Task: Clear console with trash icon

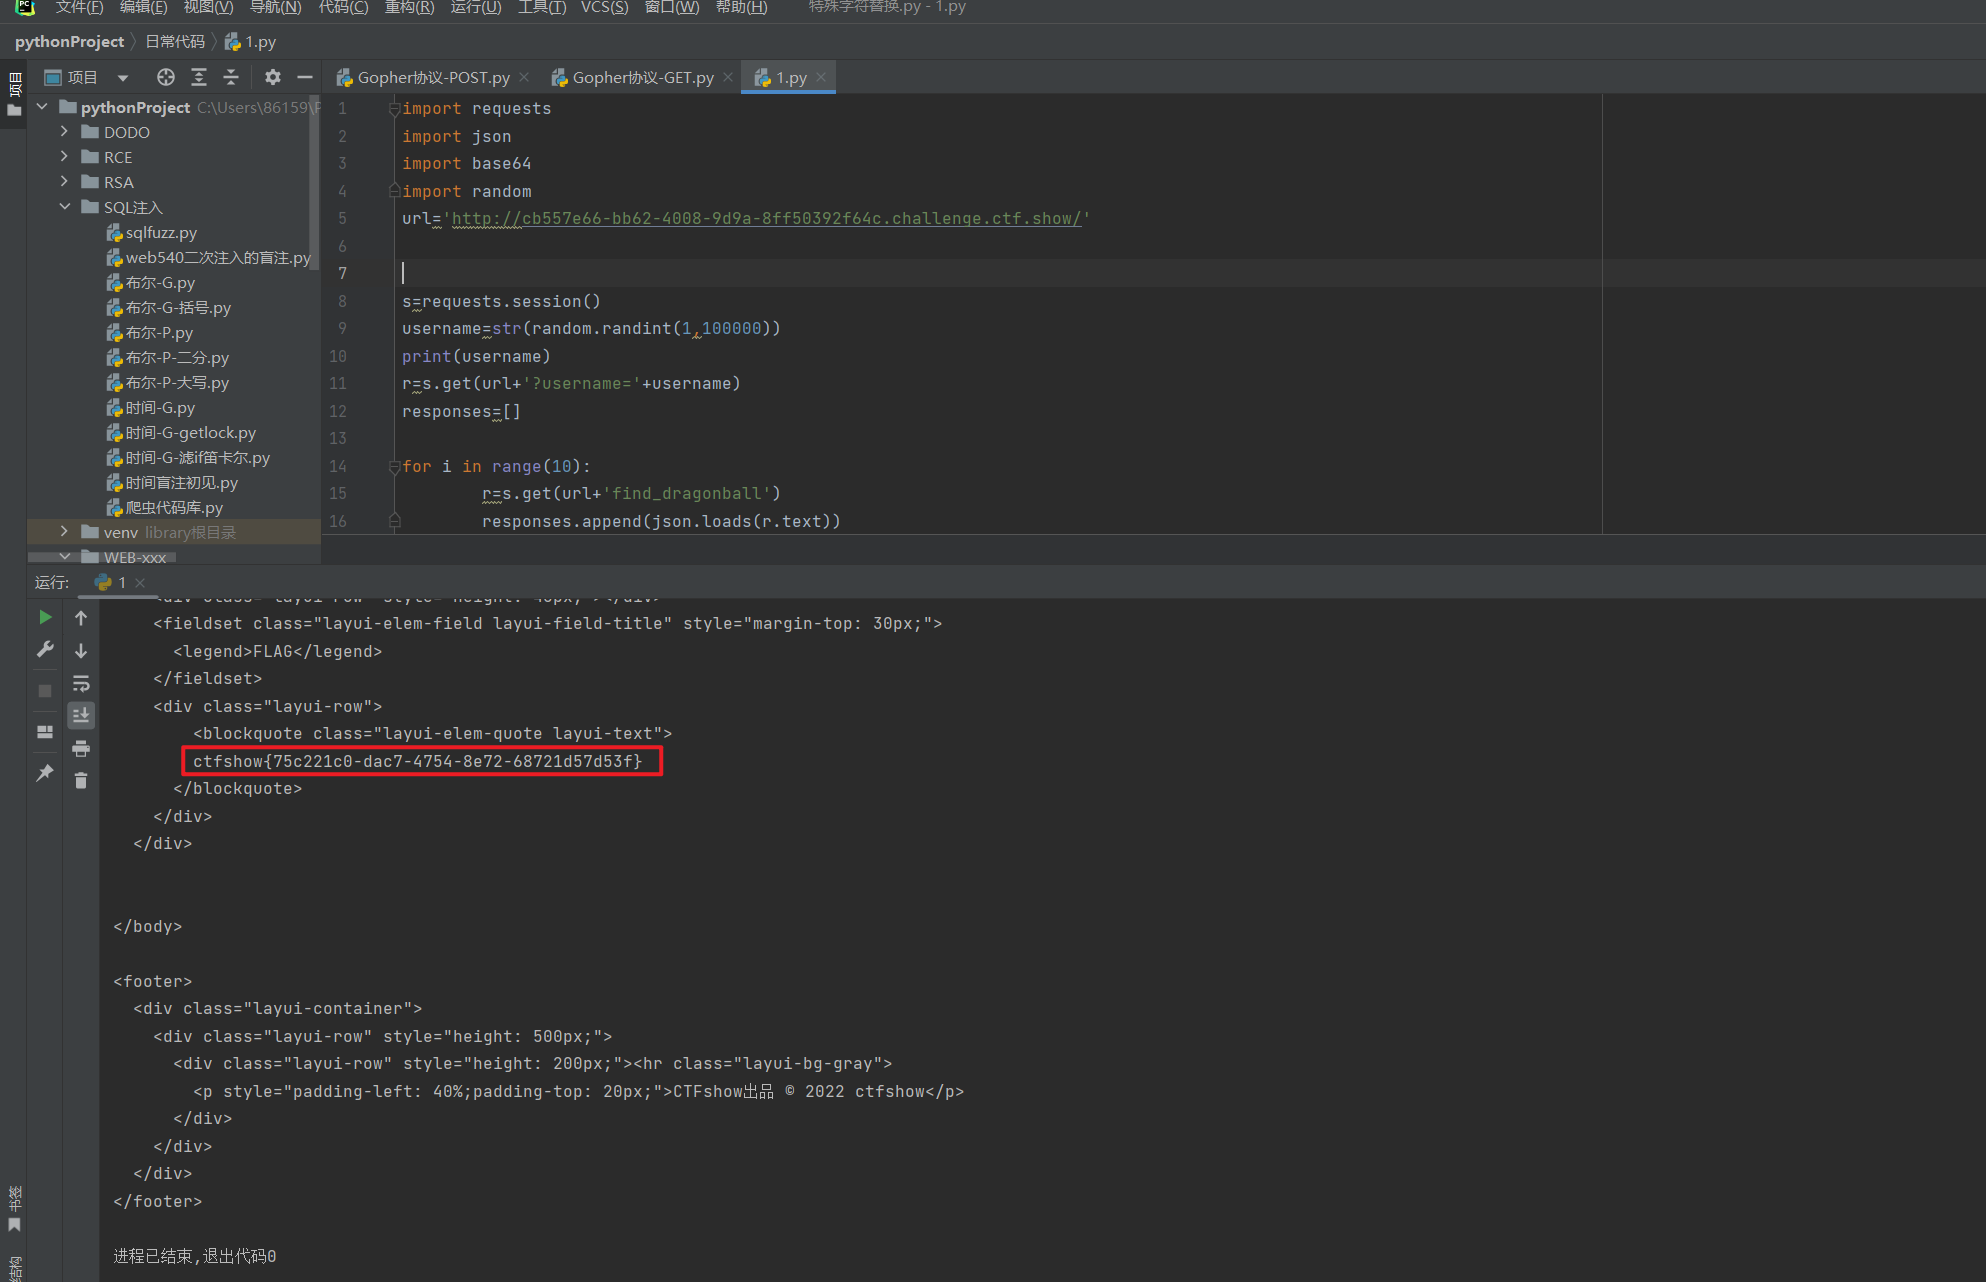Action: (x=81, y=781)
